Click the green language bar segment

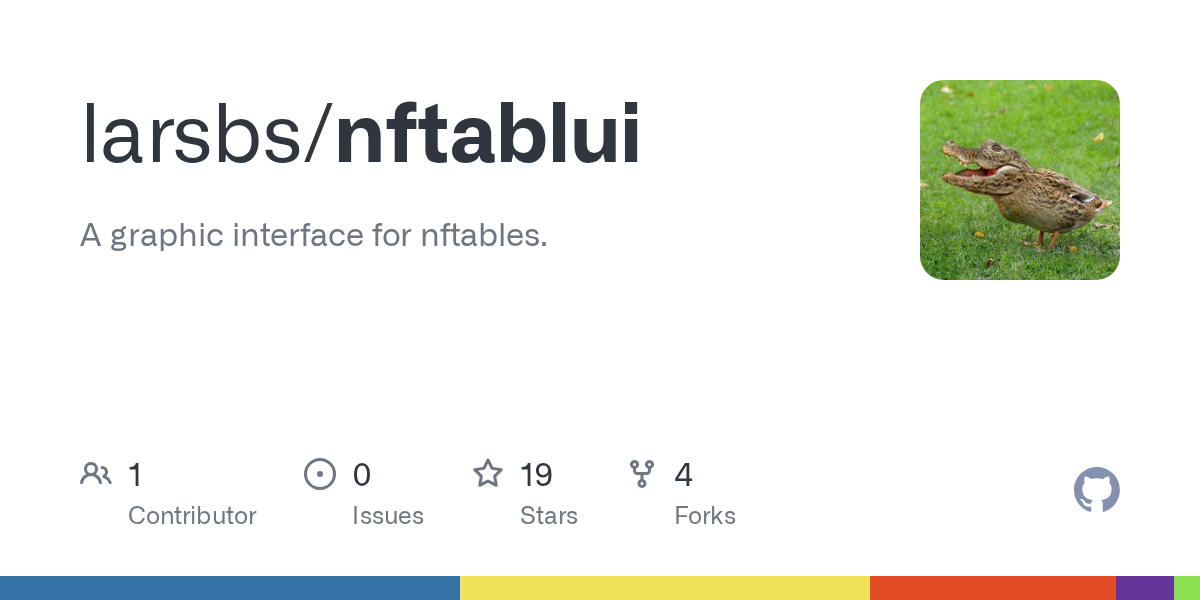1187,588
